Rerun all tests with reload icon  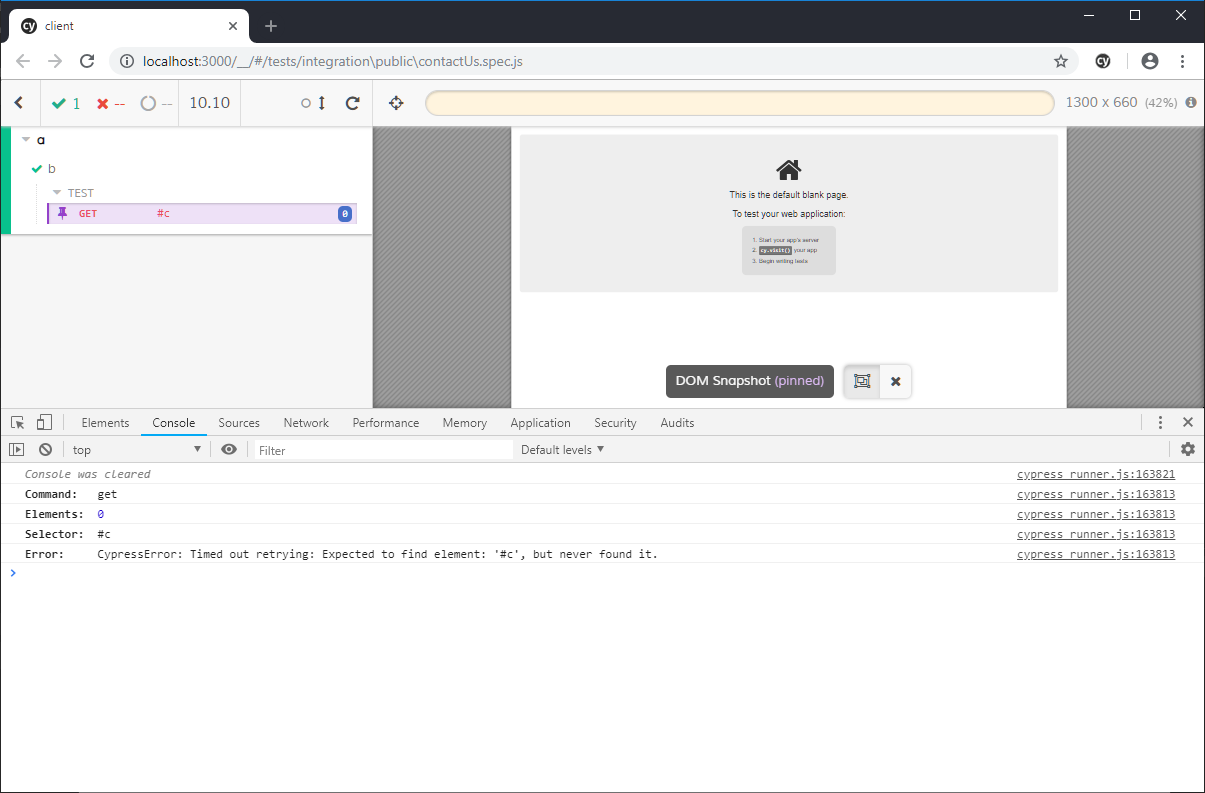tap(352, 103)
